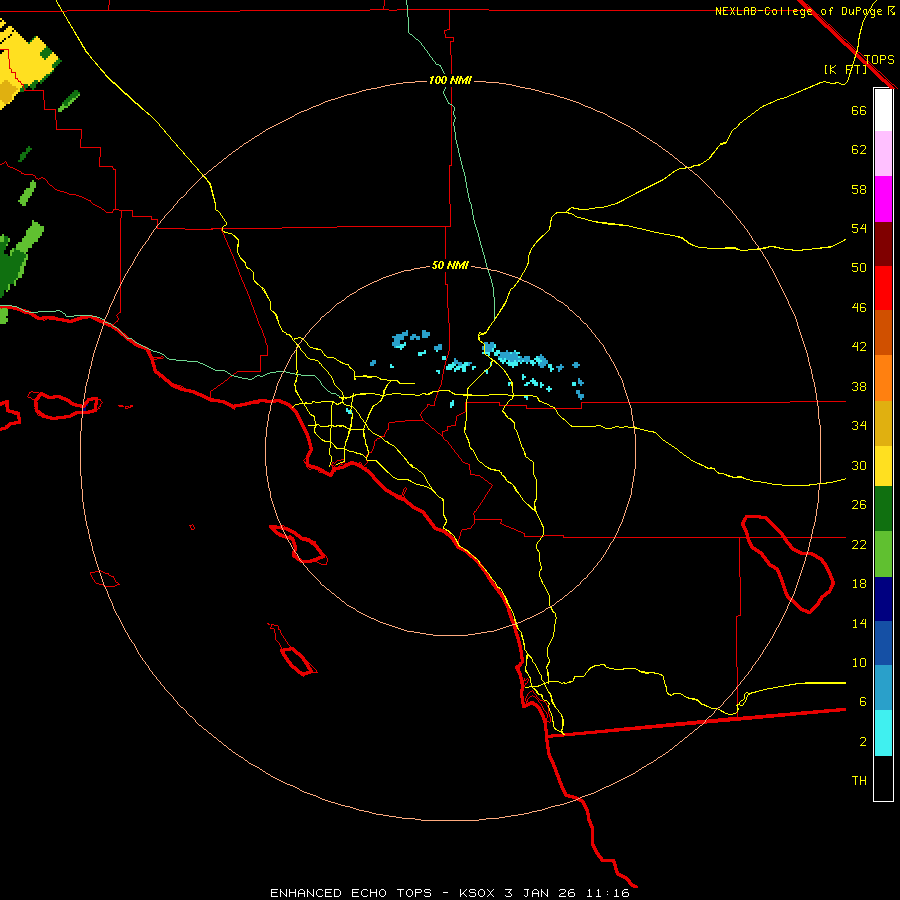Click the legend value "46"
Screen dimensions: 900x900
(859, 308)
